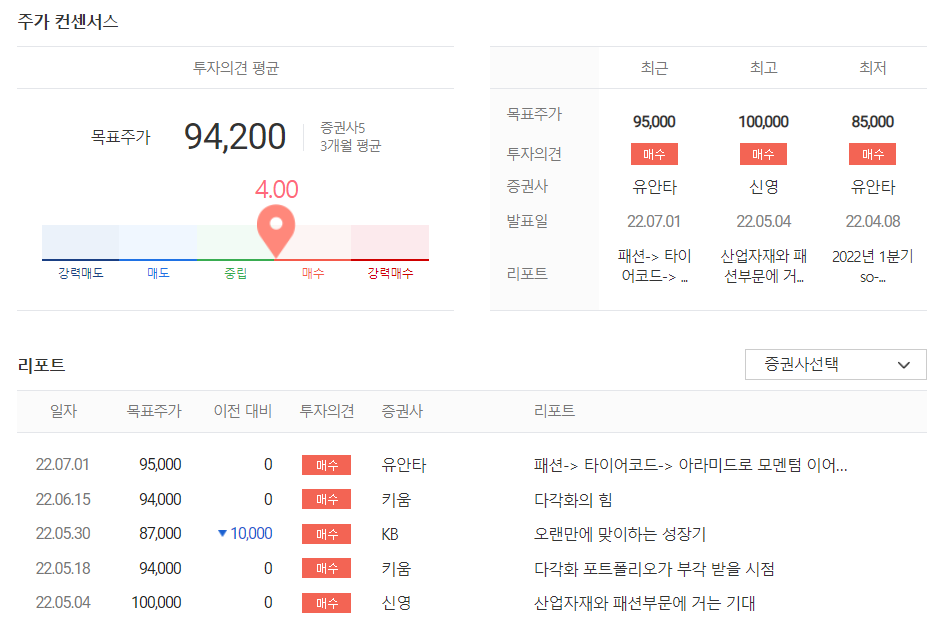Click 최저 report summary 2022년 1분기 so-...
The image size is (946, 621).
[872, 266]
